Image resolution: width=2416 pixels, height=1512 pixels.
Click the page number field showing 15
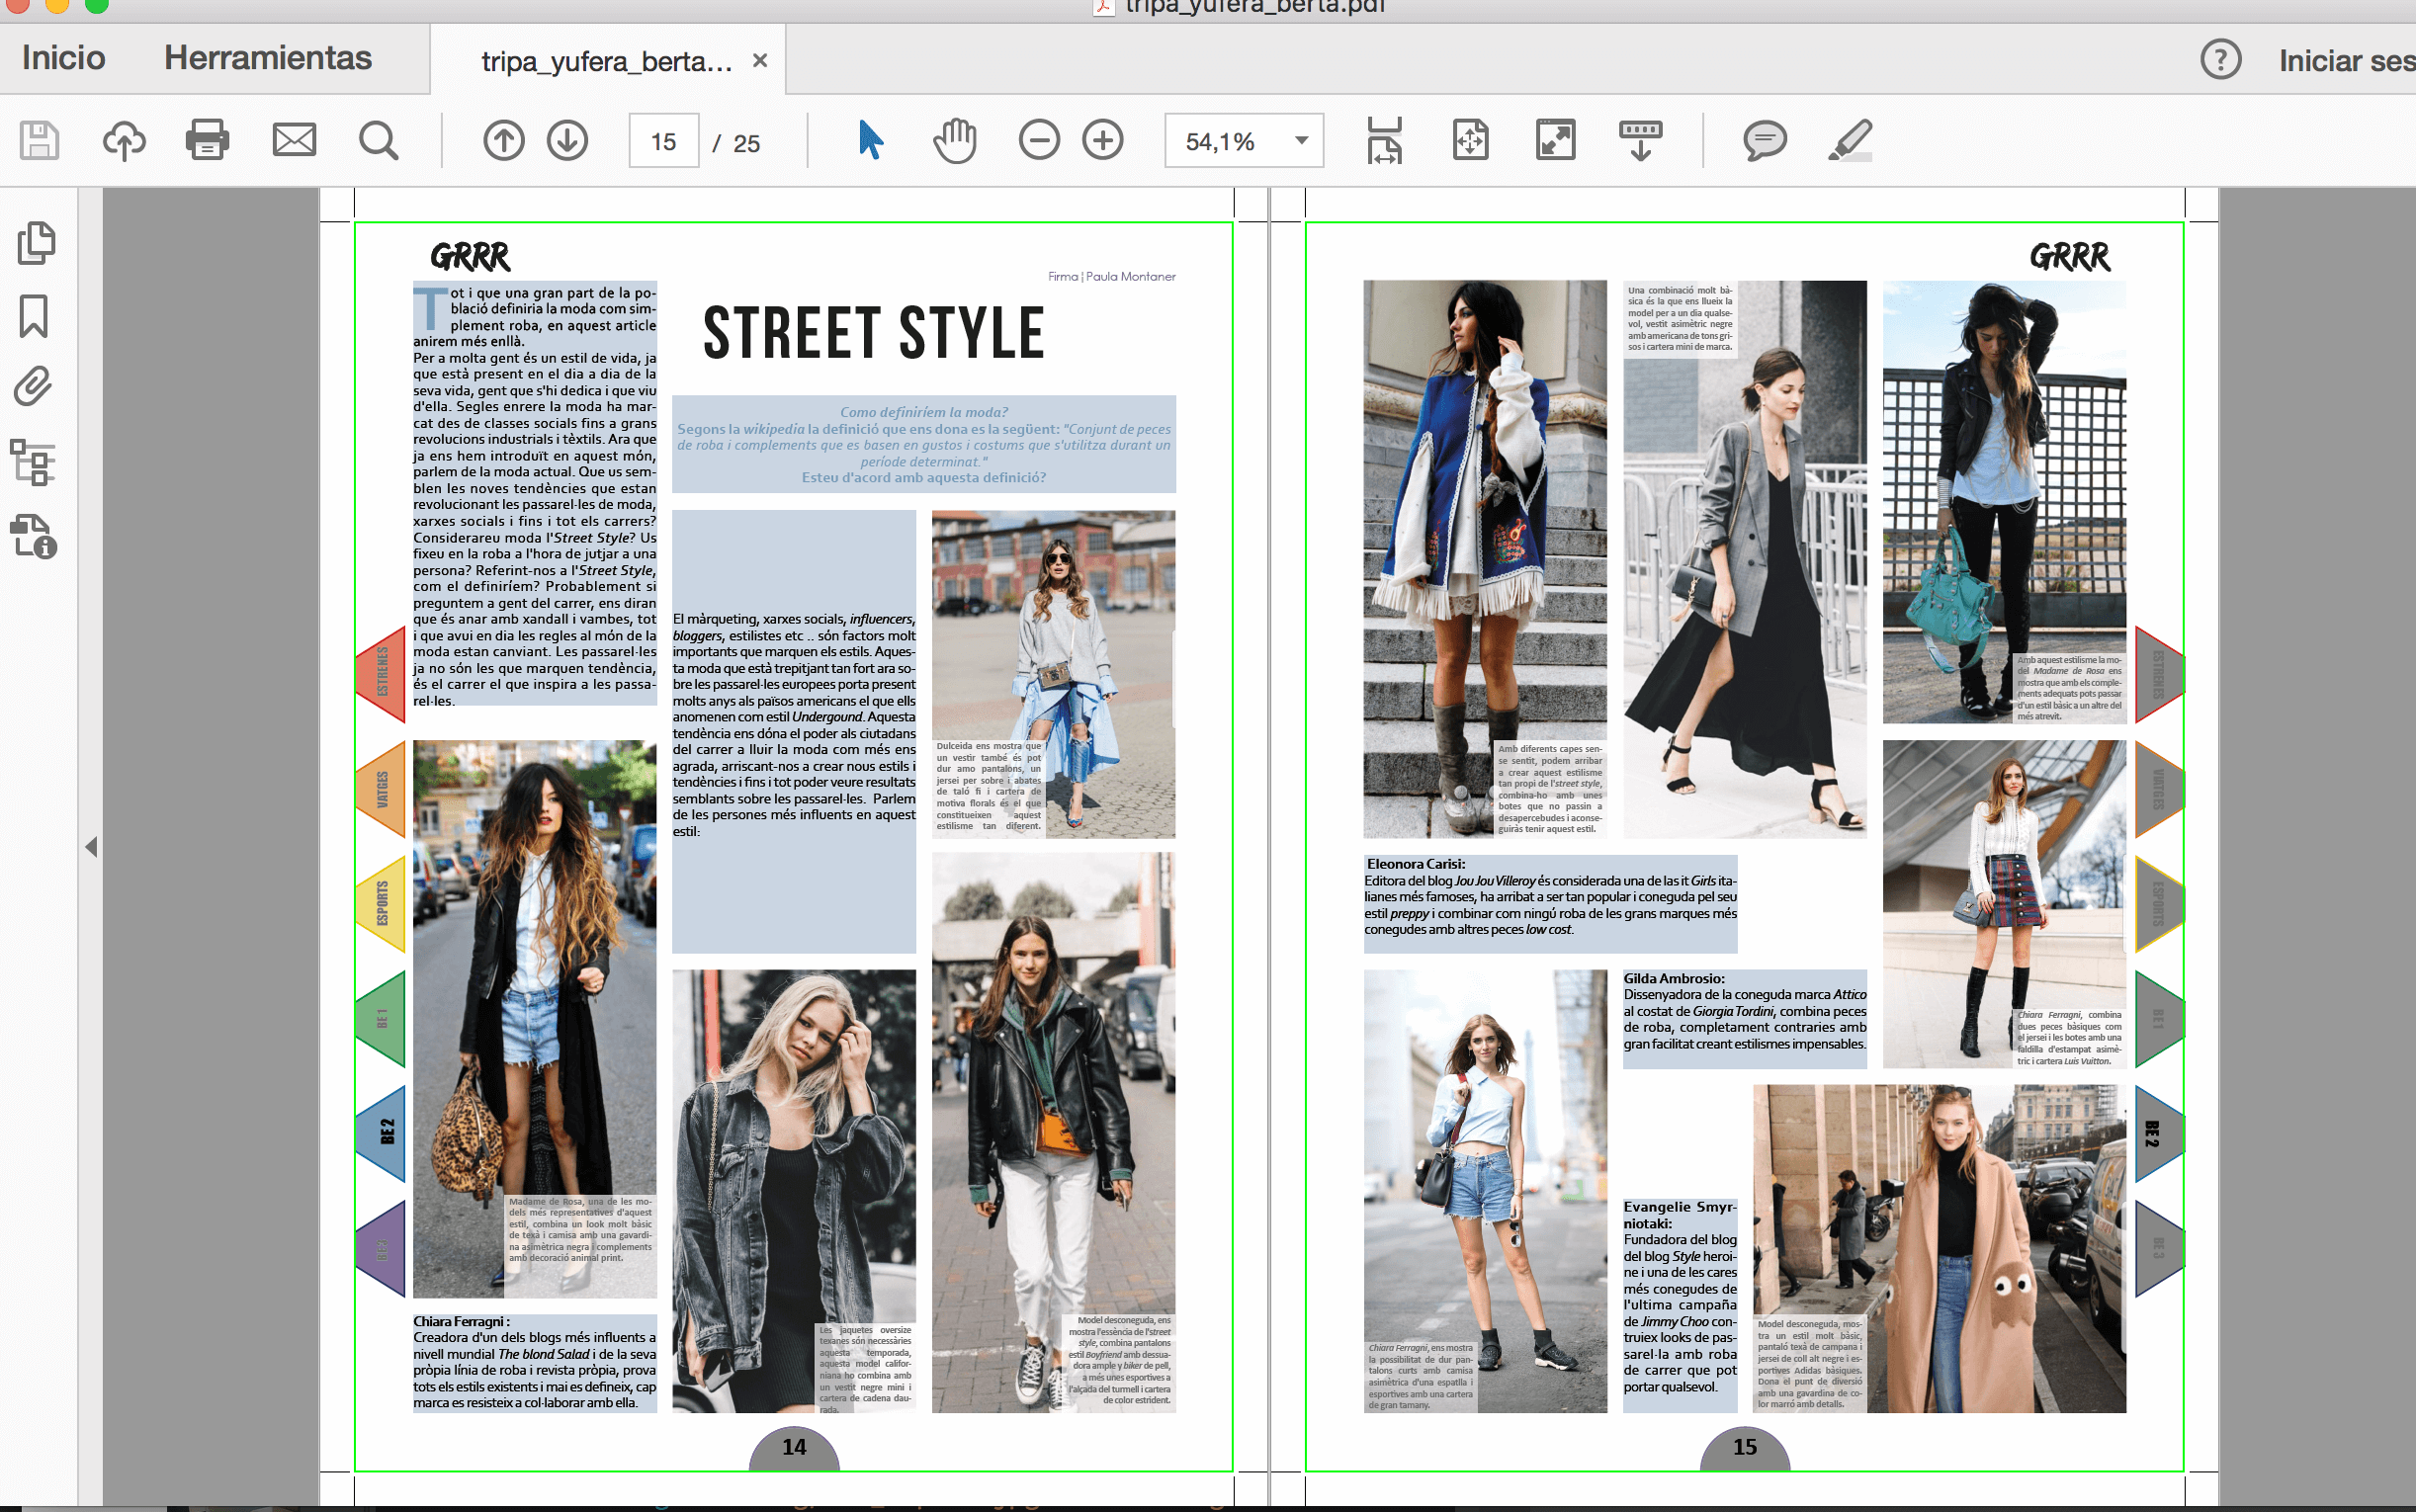pos(664,141)
